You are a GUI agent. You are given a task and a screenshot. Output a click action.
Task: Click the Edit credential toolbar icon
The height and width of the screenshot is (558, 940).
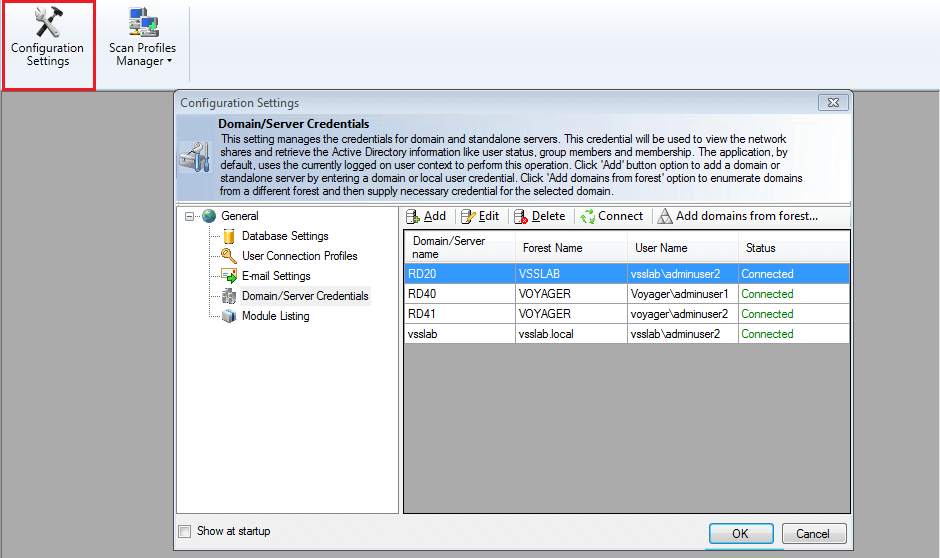[467, 216]
